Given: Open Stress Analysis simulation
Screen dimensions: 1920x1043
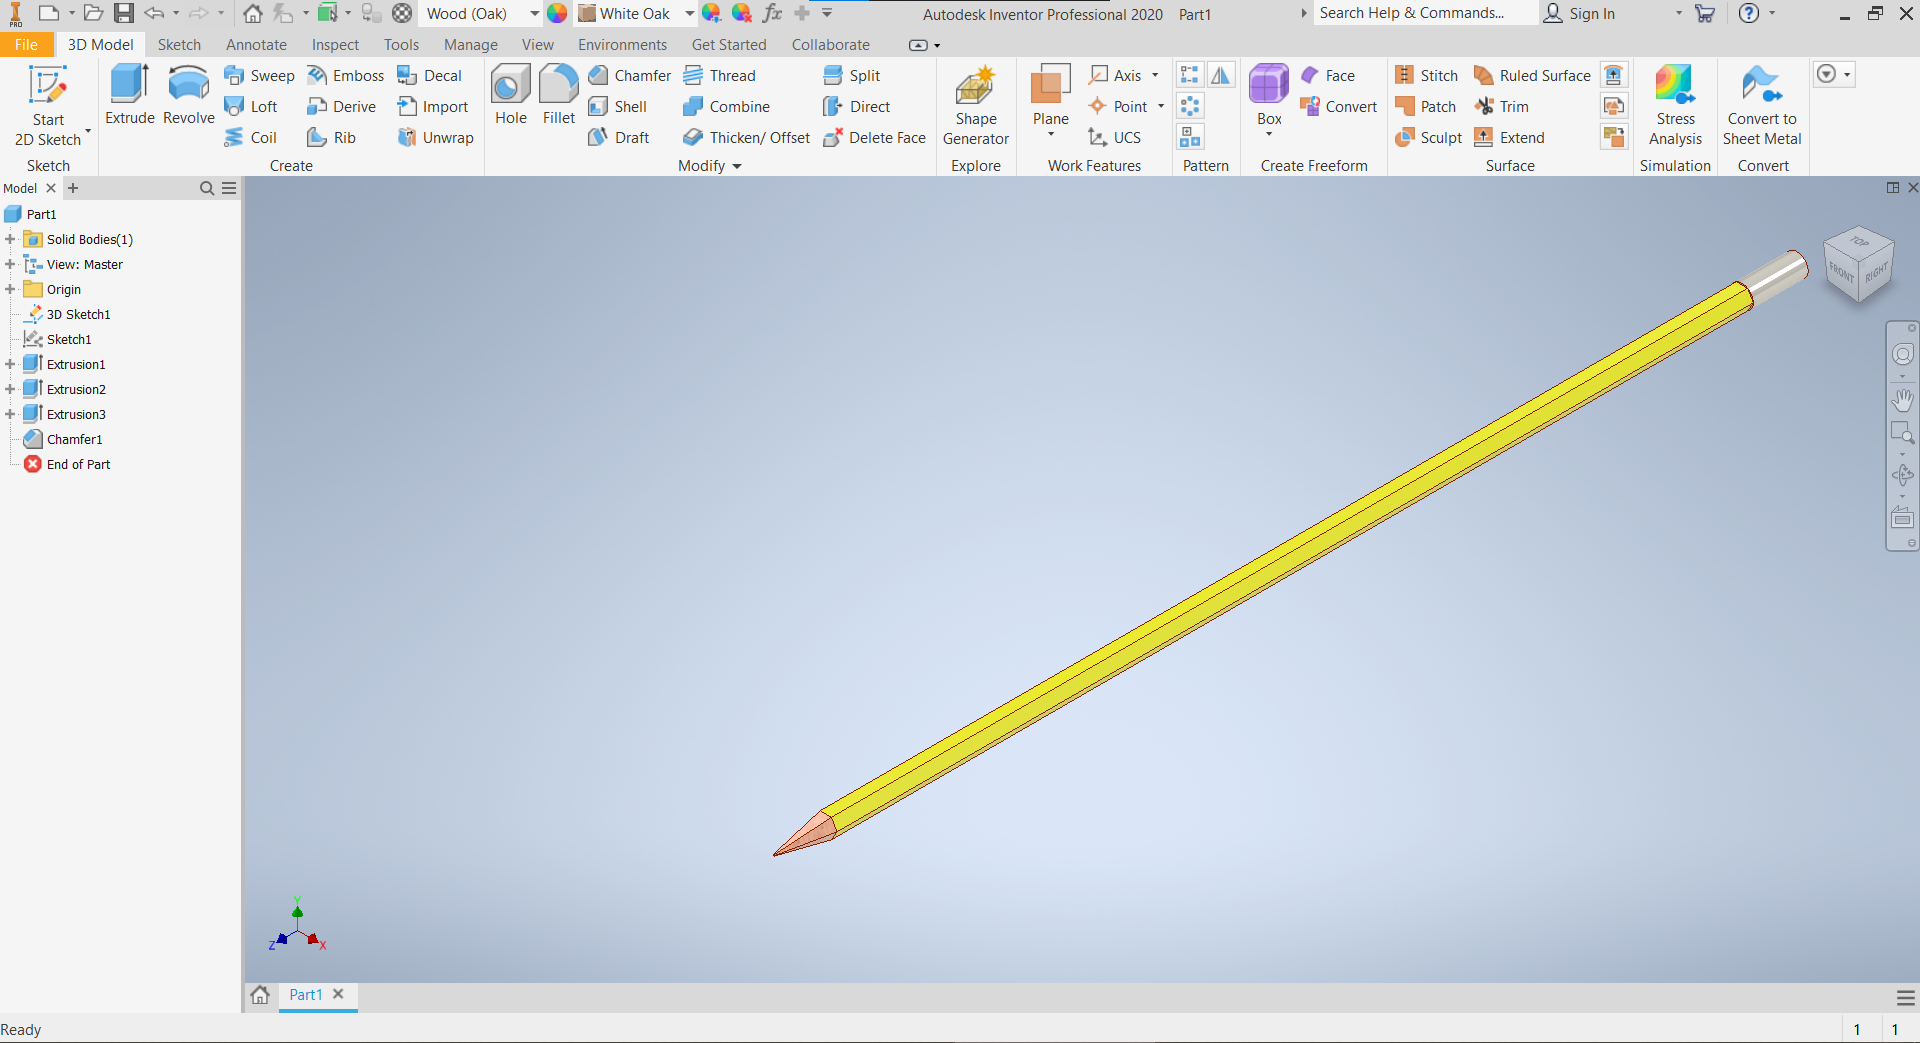Looking at the screenshot, I should tap(1675, 105).
